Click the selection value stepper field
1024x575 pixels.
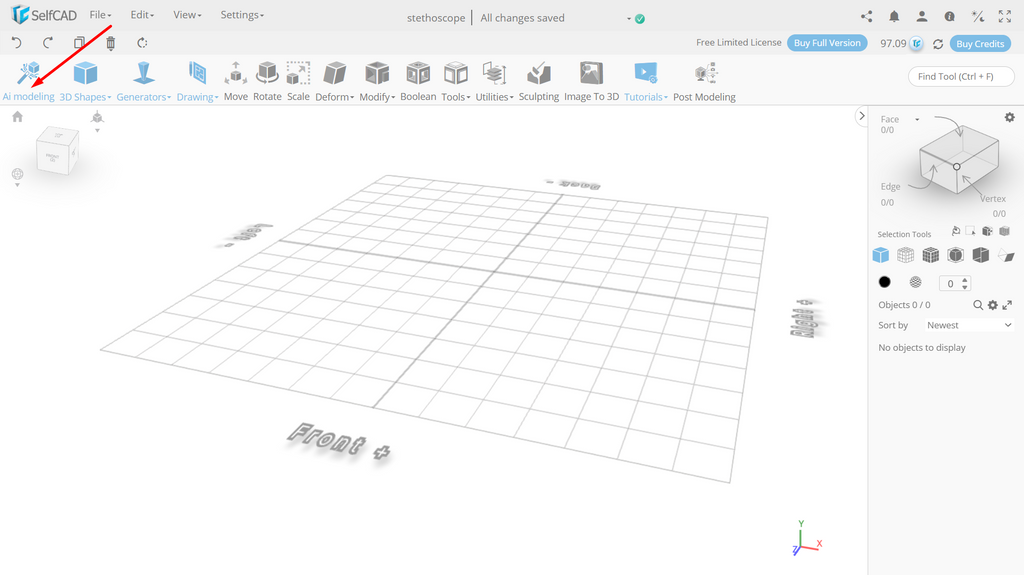[x=955, y=283]
